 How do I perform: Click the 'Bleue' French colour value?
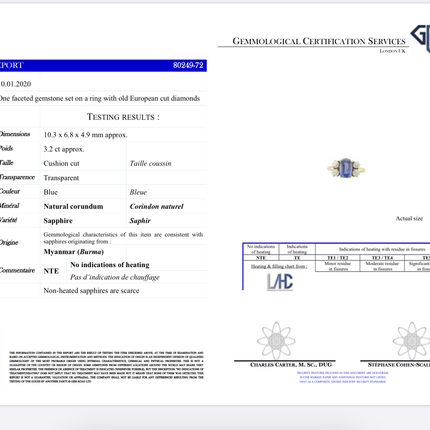(x=138, y=192)
